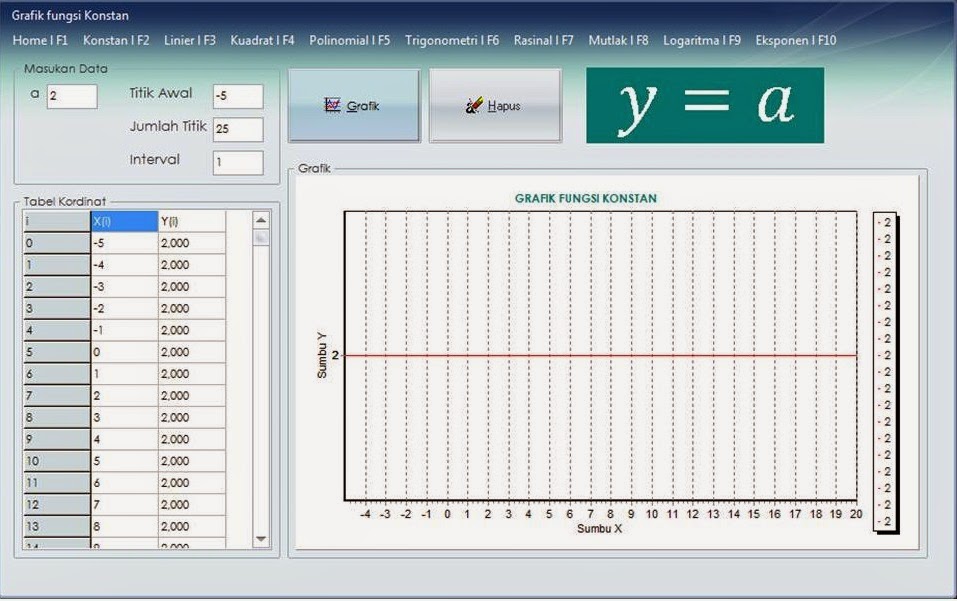Open Trigonometri I F6 menu

[x=452, y=40]
